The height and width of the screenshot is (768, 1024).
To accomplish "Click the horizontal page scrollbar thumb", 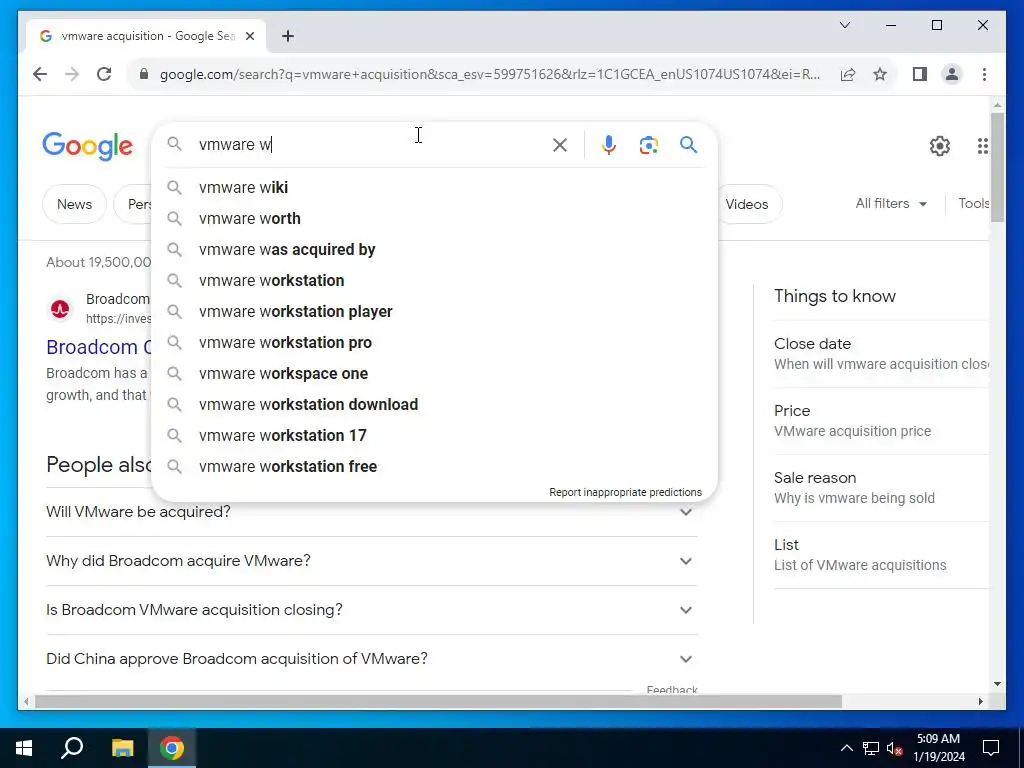I will point(438,702).
